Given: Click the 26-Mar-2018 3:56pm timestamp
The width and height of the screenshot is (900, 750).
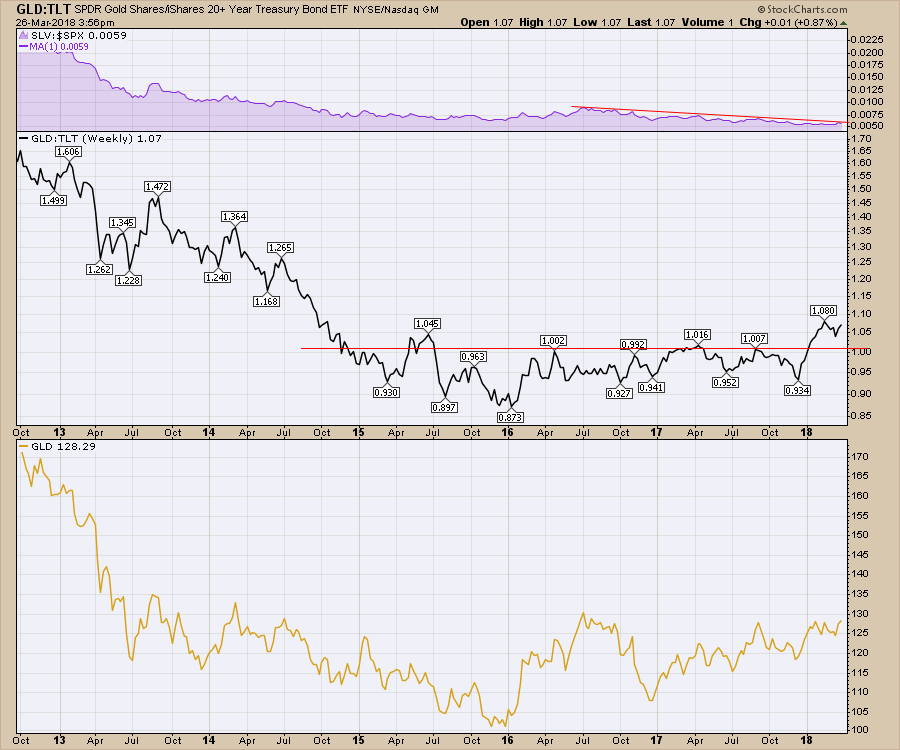Looking at the screenshot, I should coord(65,23).
